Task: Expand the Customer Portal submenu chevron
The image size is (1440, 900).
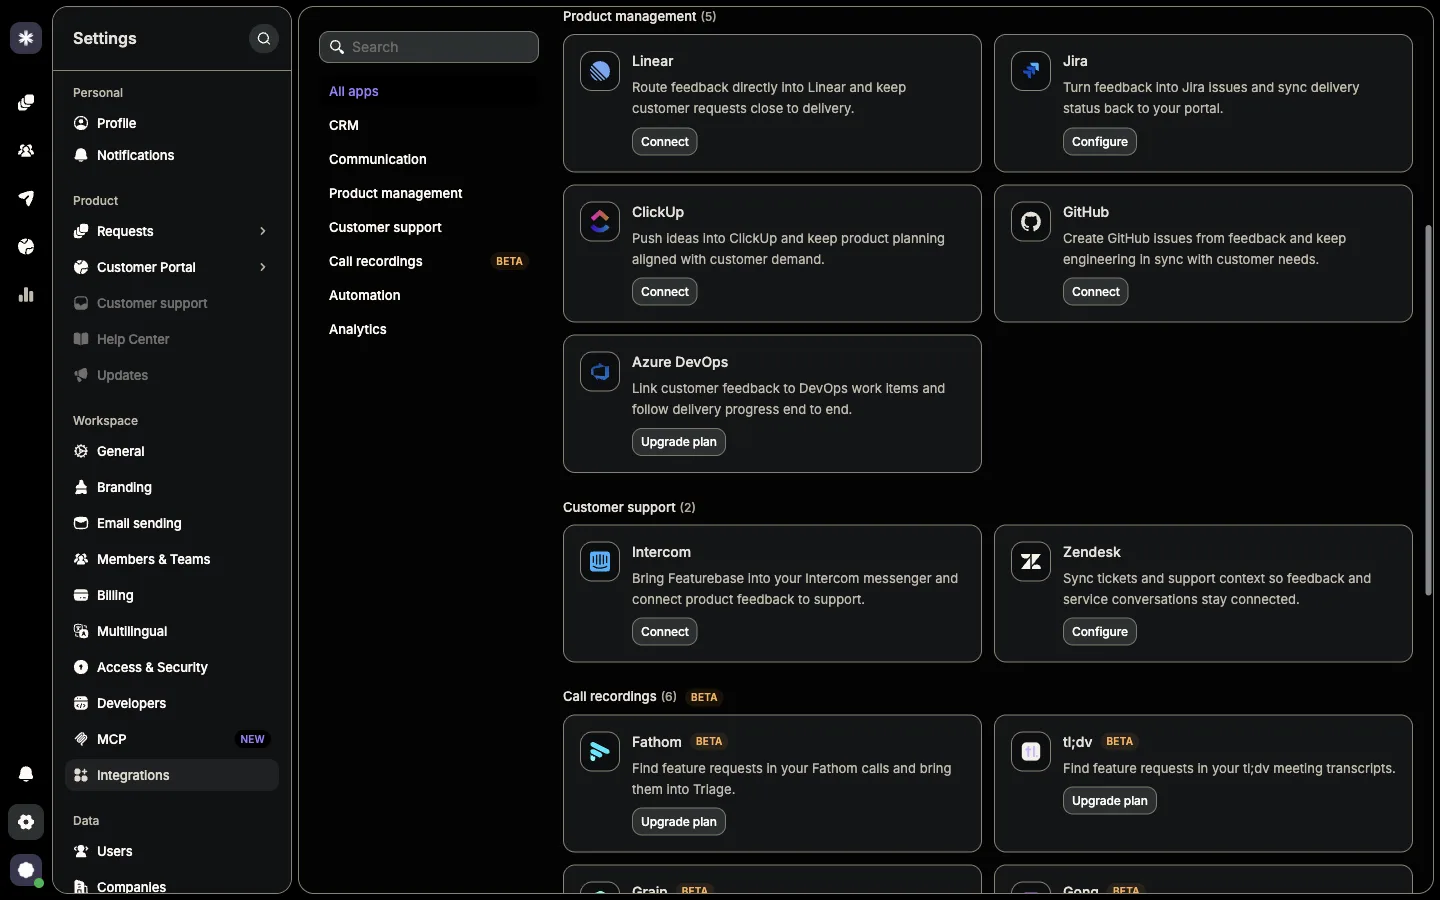Action: point(263,267)
